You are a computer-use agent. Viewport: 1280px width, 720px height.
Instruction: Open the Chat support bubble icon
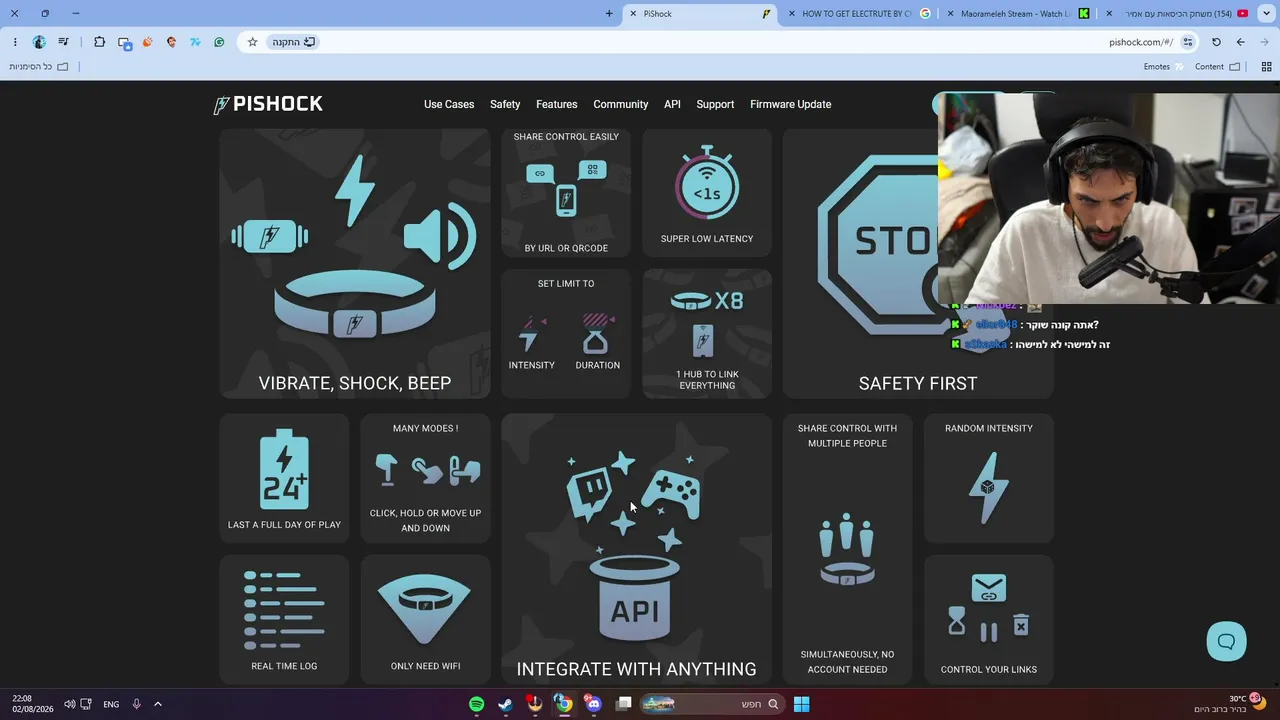[x=1226, y=642]
